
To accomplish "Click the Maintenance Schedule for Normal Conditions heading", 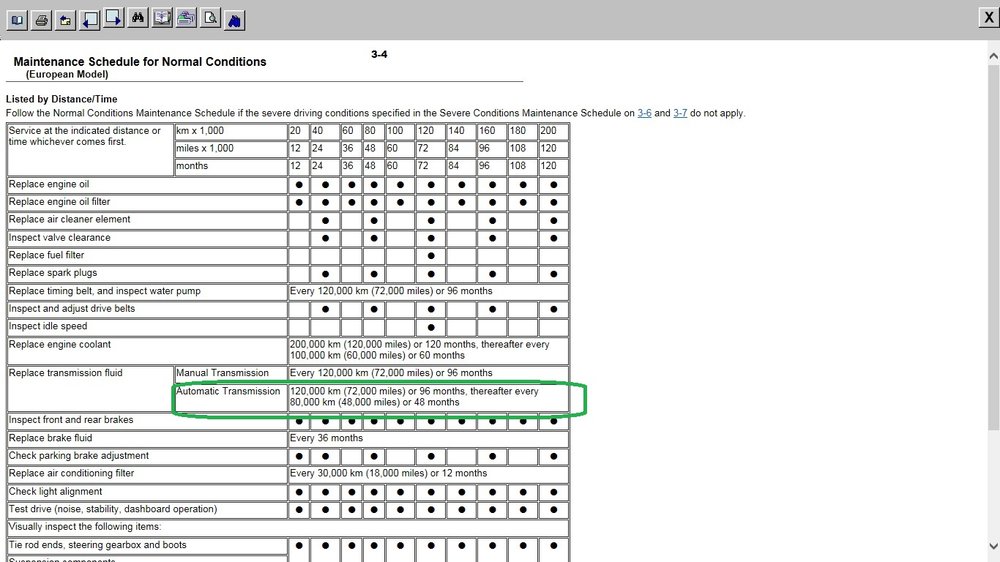I will tap(140, 62).
